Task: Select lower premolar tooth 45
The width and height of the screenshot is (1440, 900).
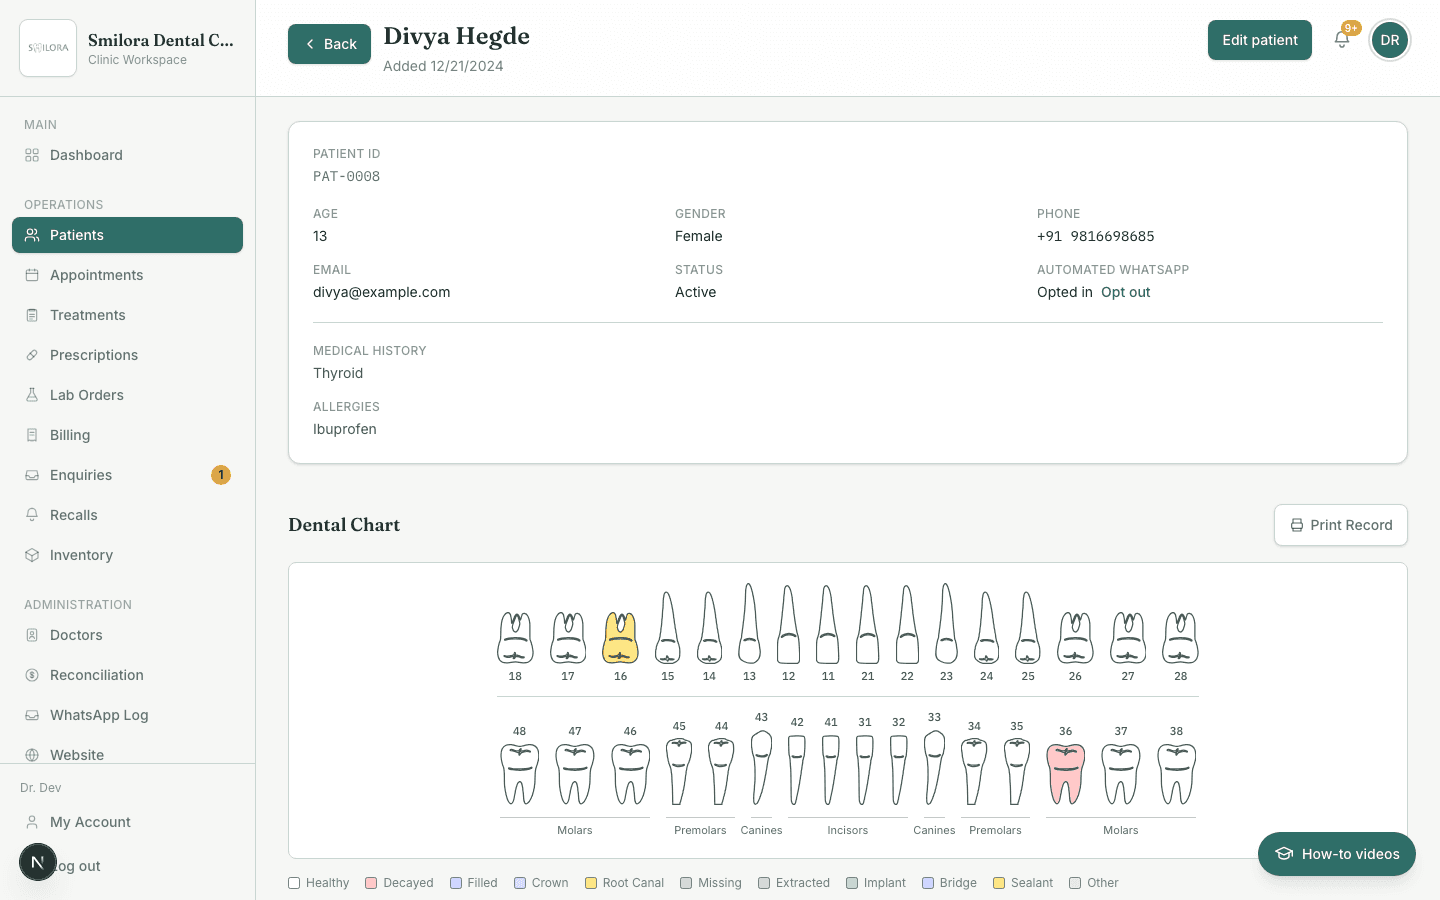Action: click(x=679, y=771)
